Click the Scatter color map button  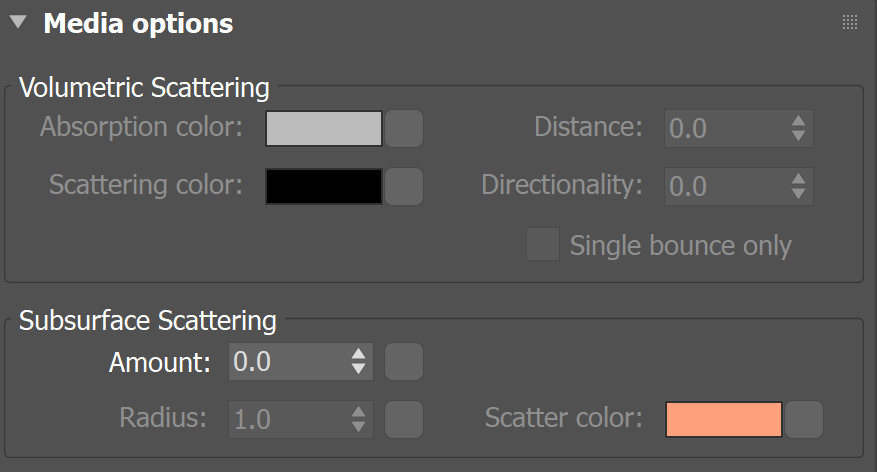coord(804,420)
